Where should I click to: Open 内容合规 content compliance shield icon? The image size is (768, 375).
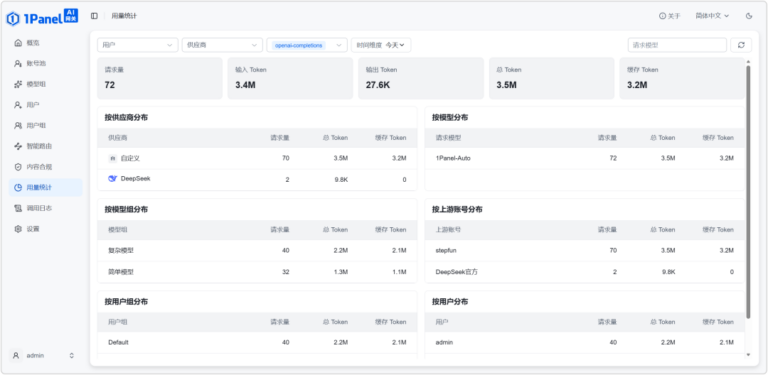(x=18, y=167)
